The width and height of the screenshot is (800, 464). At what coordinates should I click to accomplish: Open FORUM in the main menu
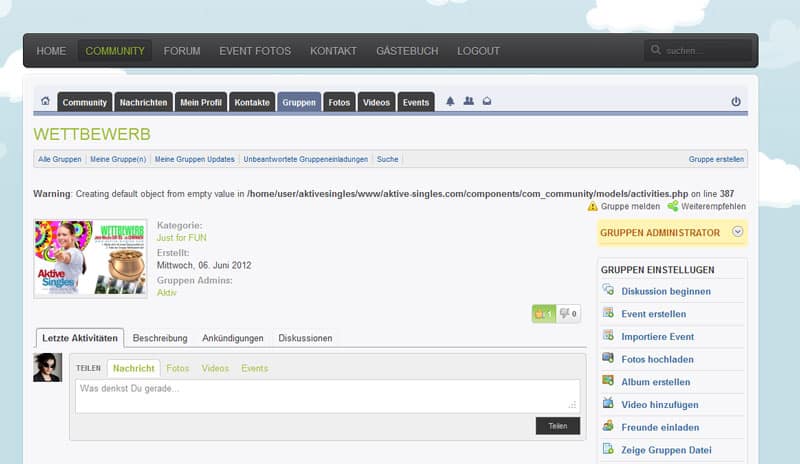(182, 50)
